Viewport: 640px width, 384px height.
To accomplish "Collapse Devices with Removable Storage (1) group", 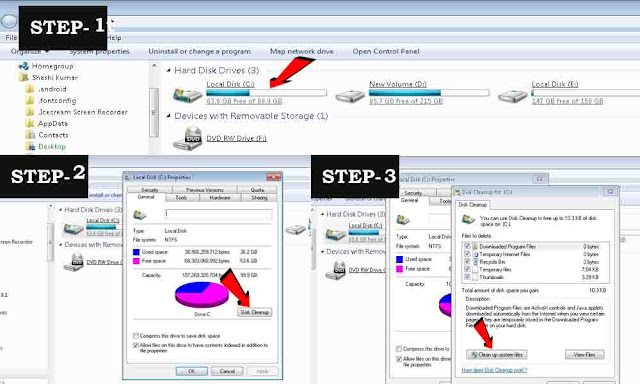I will pyautogui.click(x=169, y=116).
